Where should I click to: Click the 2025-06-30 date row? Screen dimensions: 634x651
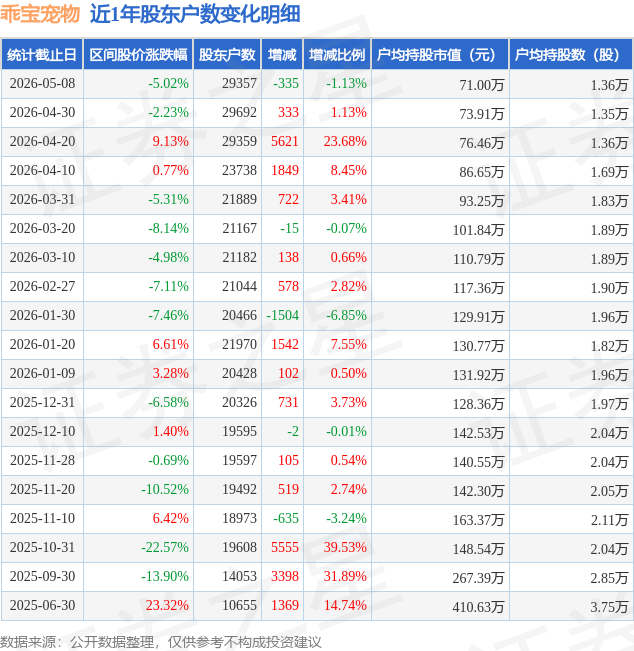pyautogui.click(x=317, y=606)
